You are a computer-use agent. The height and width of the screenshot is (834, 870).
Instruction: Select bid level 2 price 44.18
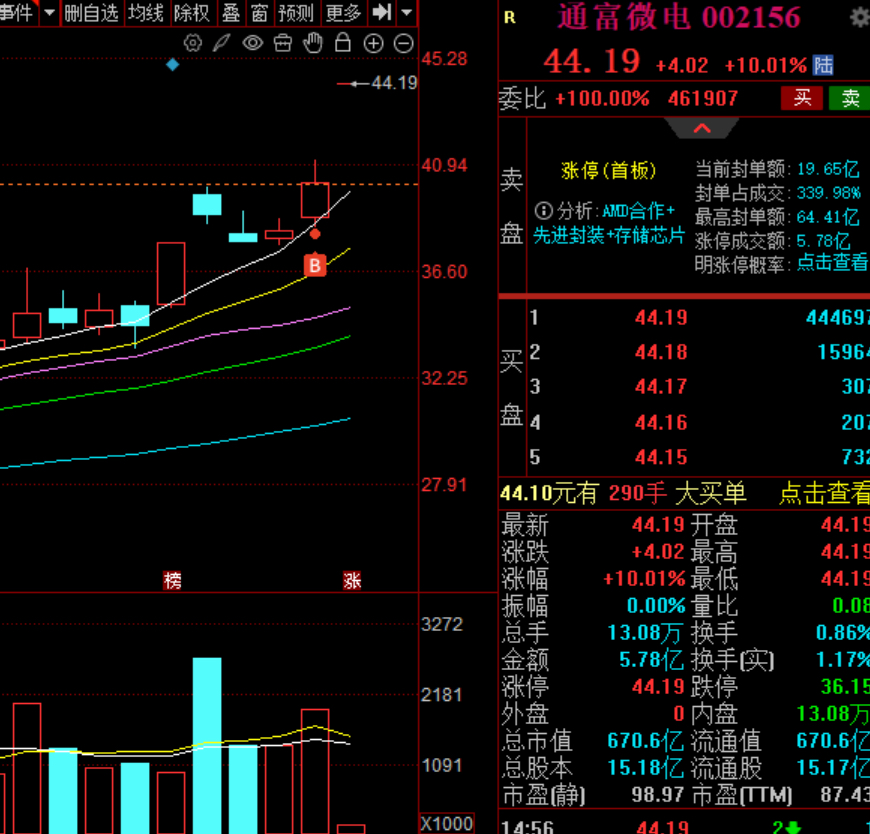click(x=661, y=352)
